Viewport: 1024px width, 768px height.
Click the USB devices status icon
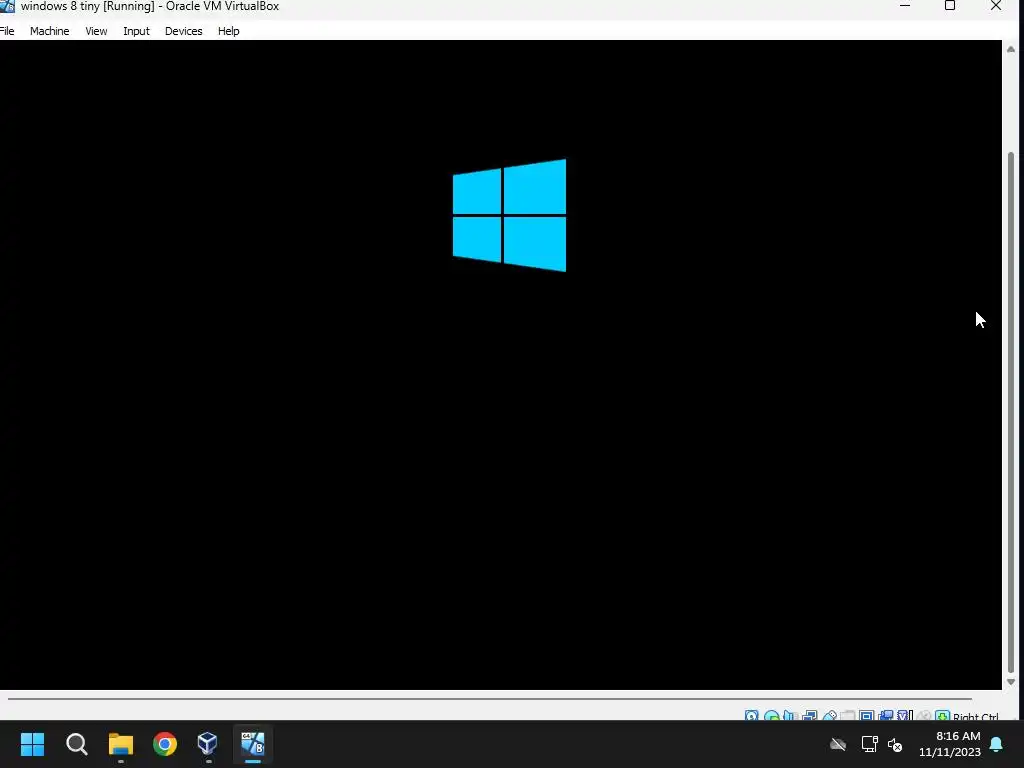pos(829,715)
